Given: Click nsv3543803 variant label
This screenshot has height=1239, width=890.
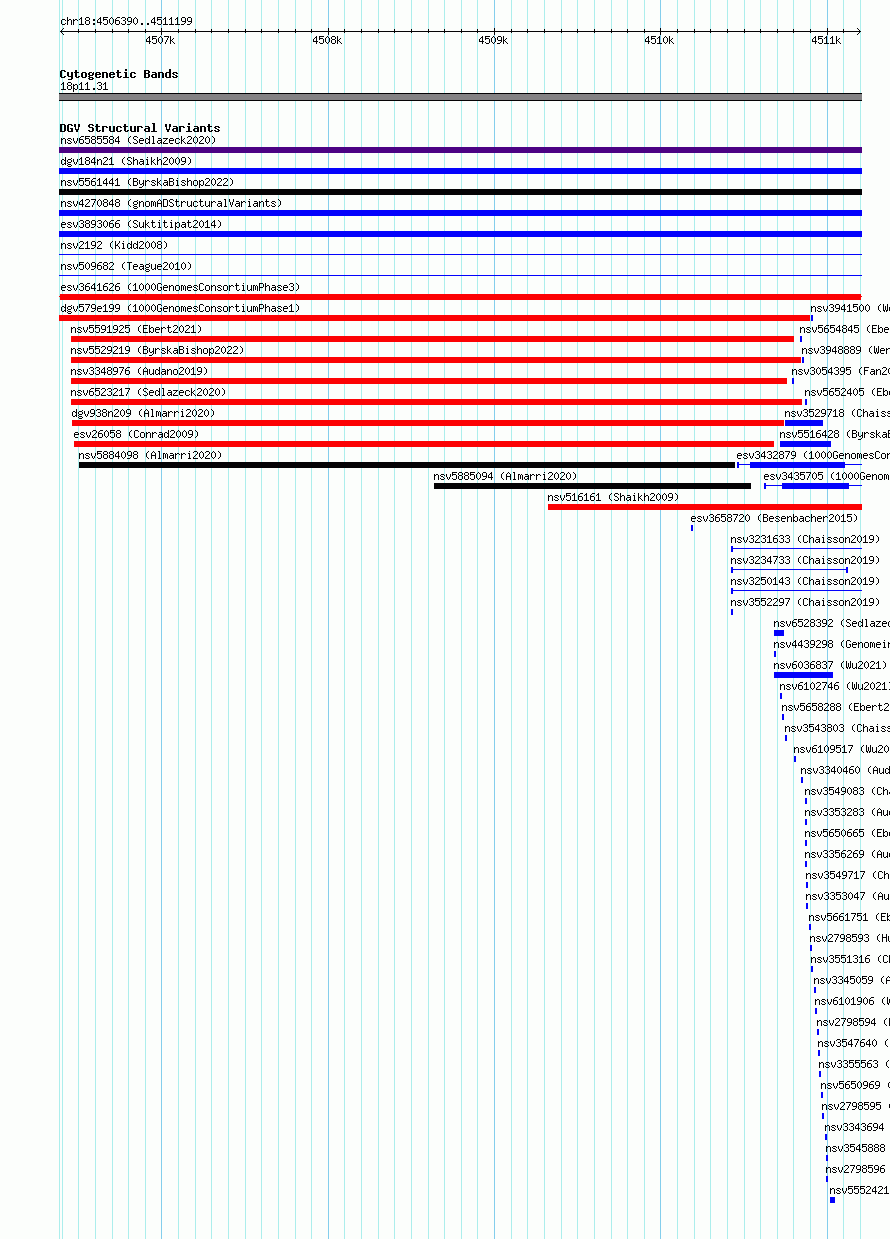Looking at the screenshot, I should (837, 728).
